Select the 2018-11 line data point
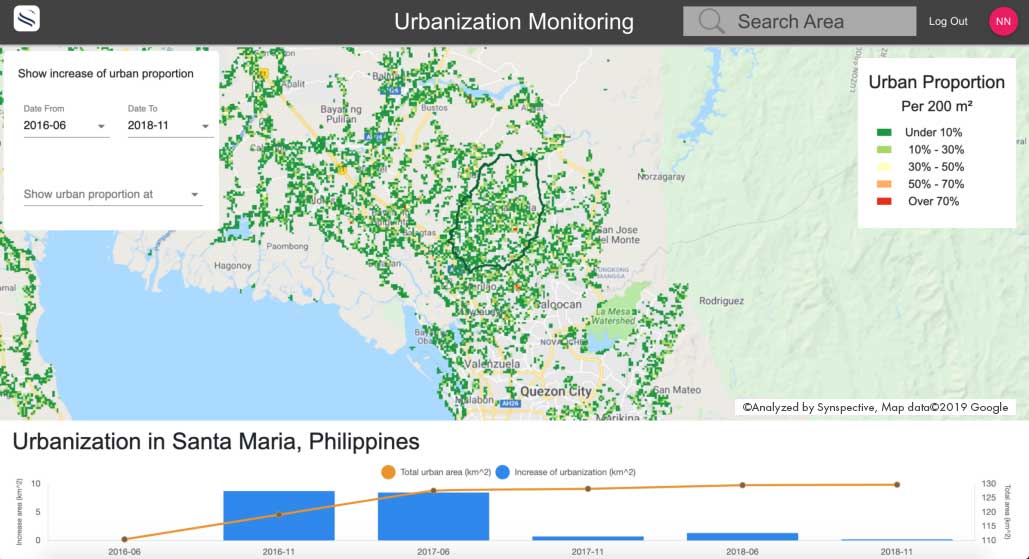This screenshot has width=1029, height=559. tap(897, 485)
